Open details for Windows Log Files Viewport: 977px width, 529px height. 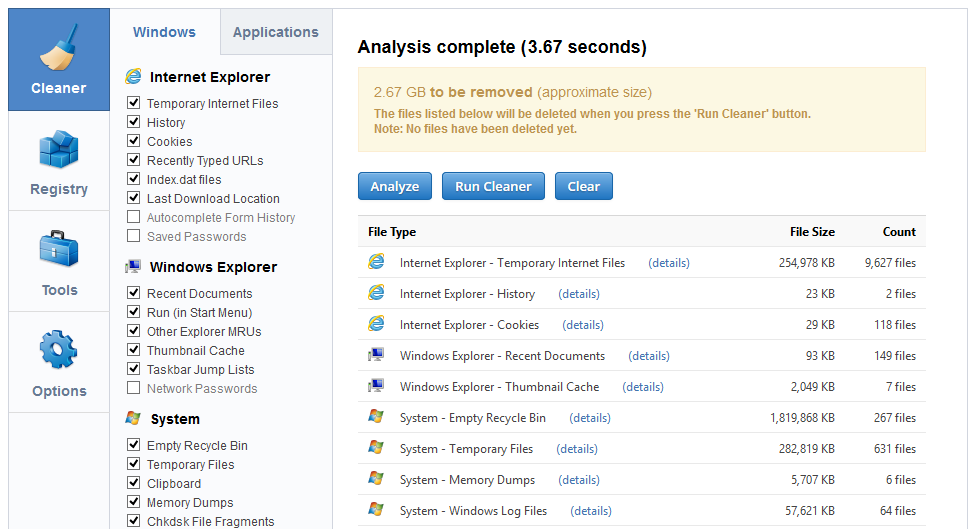tap(591, 511)
